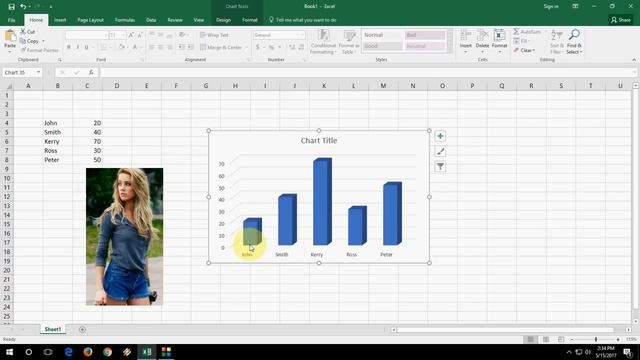Click the Select All corner triangle
The height and width of the screenshot is (360, 640).
coord(8,86)
